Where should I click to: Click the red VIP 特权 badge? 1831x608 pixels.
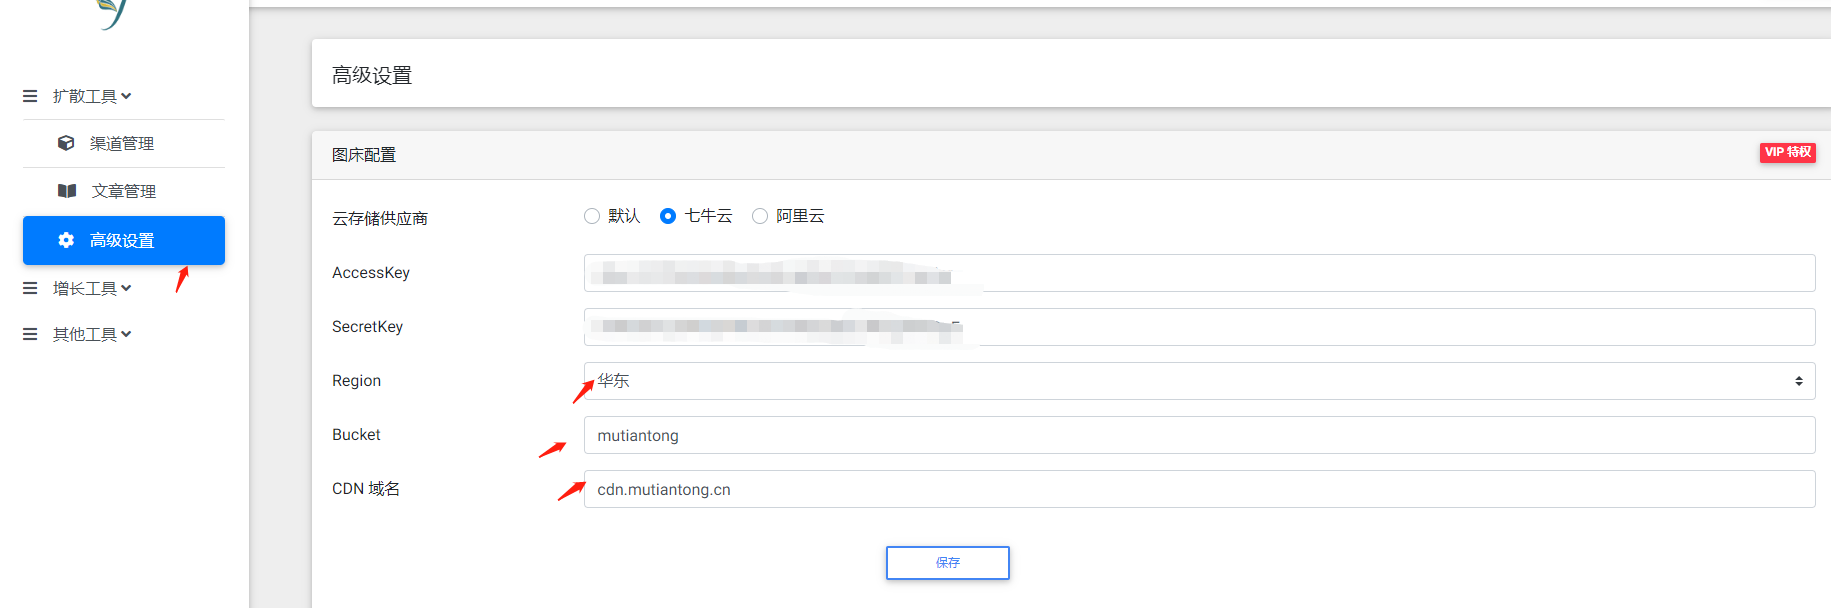click(1787, 152)
